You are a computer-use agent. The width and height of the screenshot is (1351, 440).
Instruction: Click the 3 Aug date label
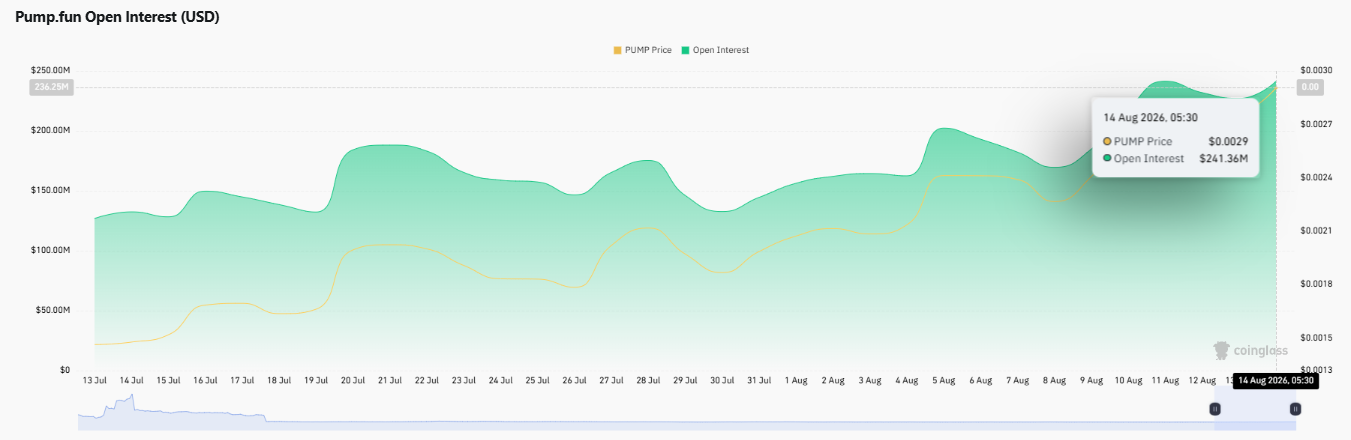click(869, 381)
